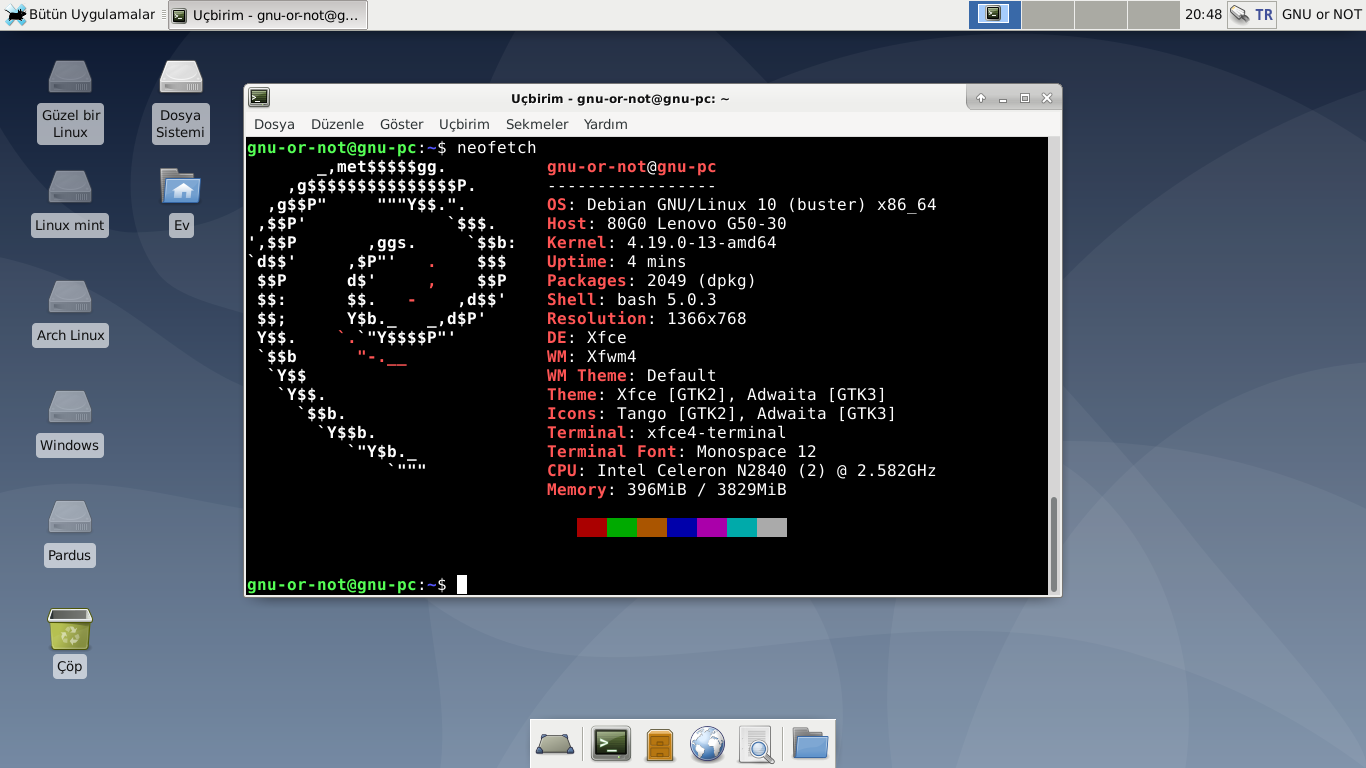Click the typed 'neofetch' command text
Image resolution: width=1366 pixels, height=768 pixels.
(x=497, y=148)
